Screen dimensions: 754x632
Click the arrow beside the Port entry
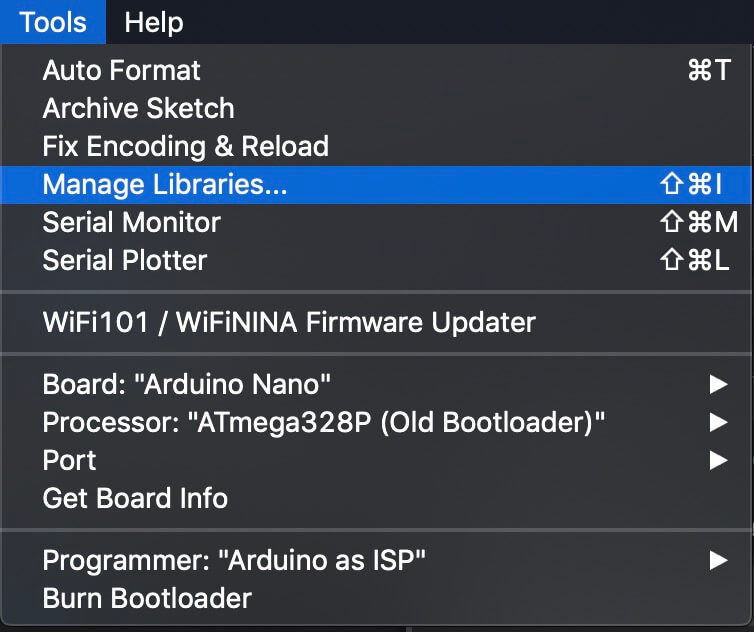[x=718, y=460]
